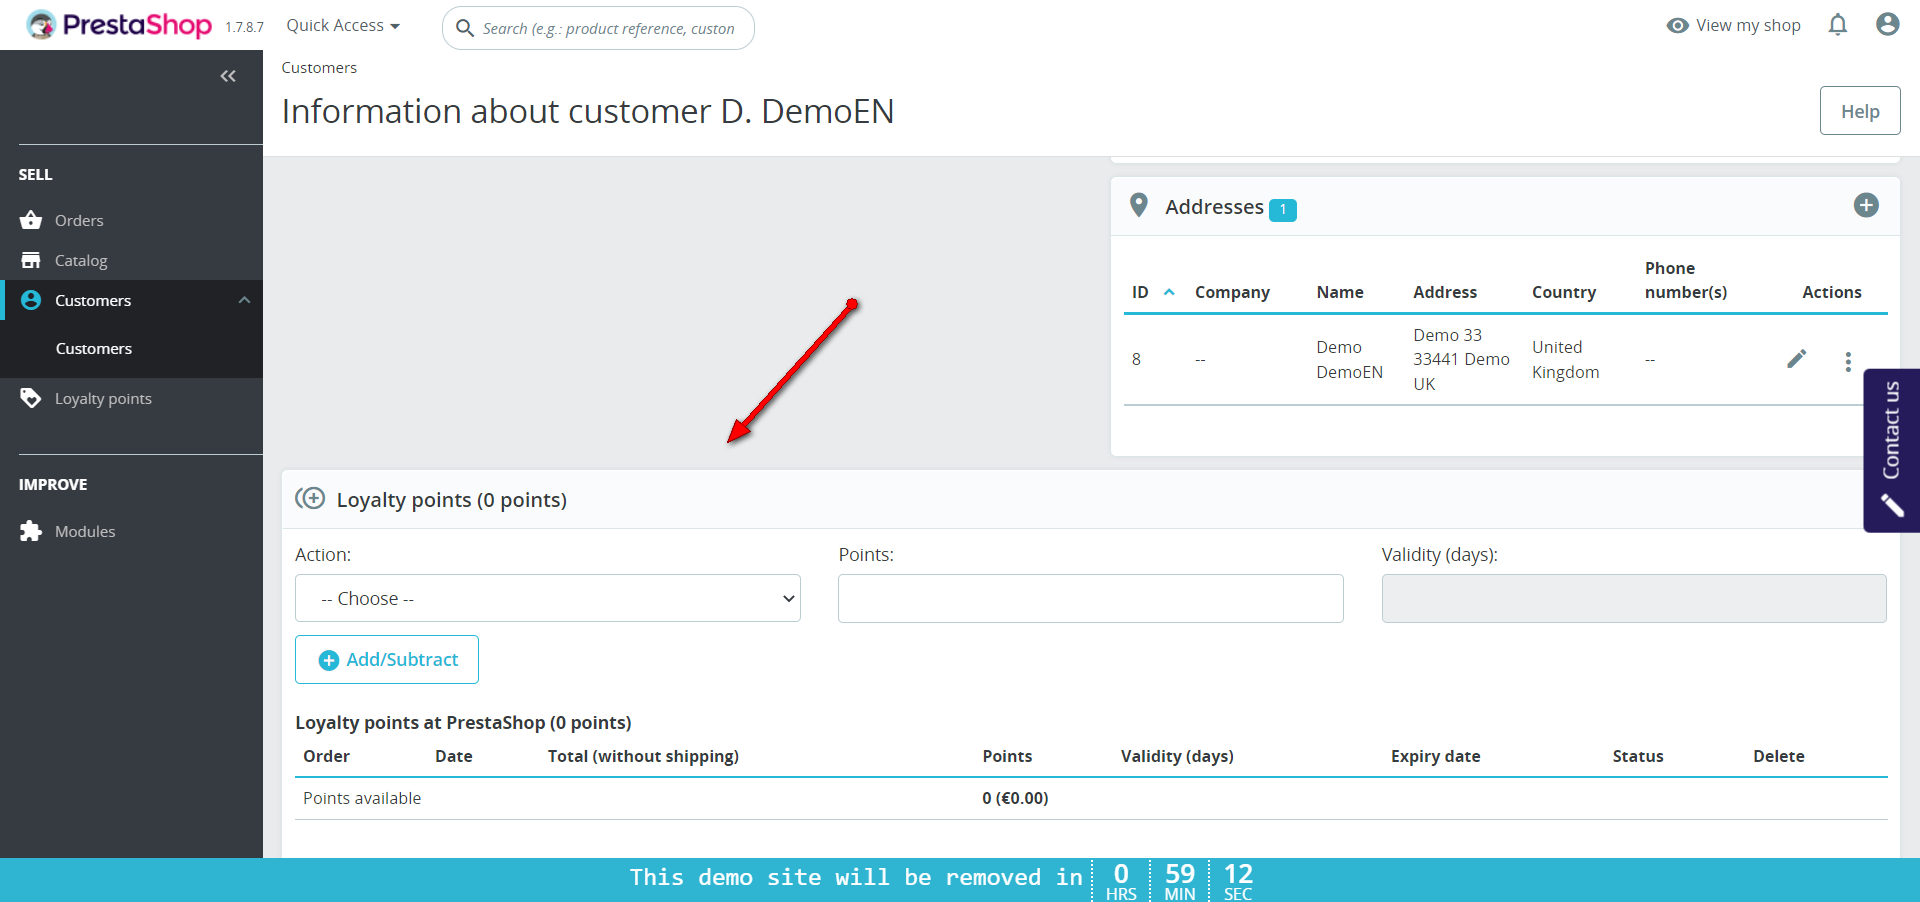Collapse the sidebar menu with double chevron

(x=228, y=76)
